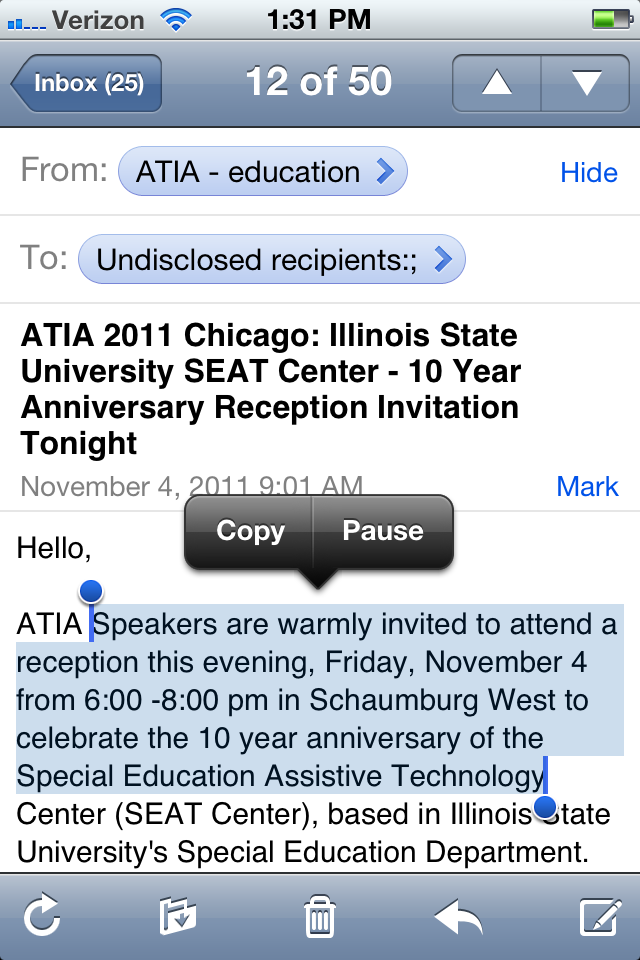Open the move to folder icon
The width and height of the screenshot is (640, 960).
pyautogui.click(x=178, y=915)
